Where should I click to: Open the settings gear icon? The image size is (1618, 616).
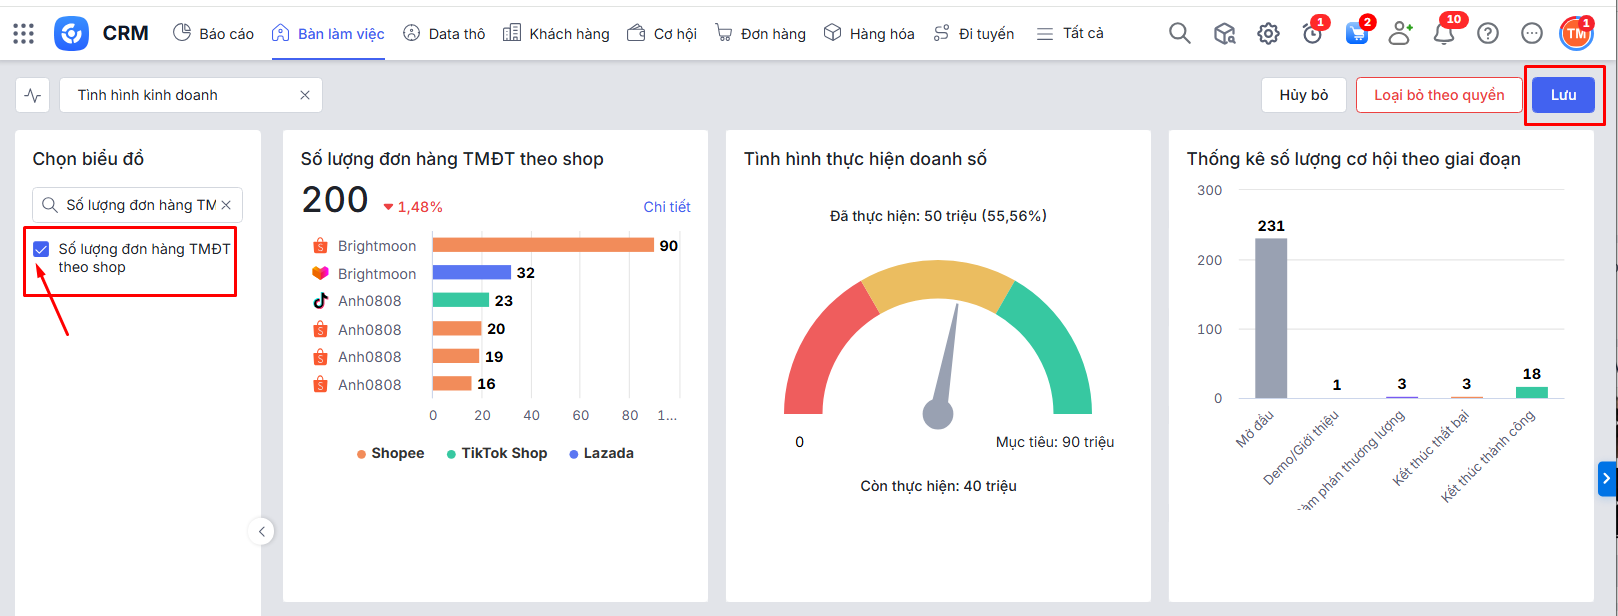(x=1268, y=34)
